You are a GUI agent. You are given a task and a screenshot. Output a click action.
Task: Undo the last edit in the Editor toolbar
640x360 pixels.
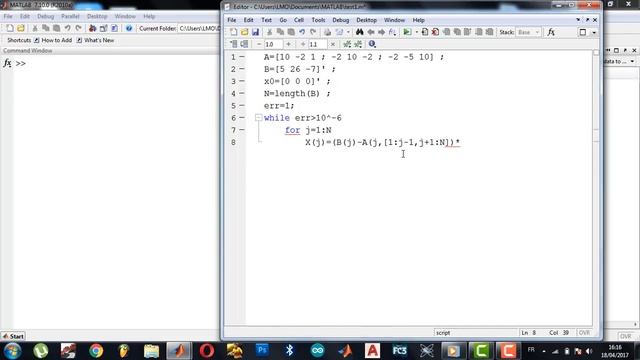(302, 32)
